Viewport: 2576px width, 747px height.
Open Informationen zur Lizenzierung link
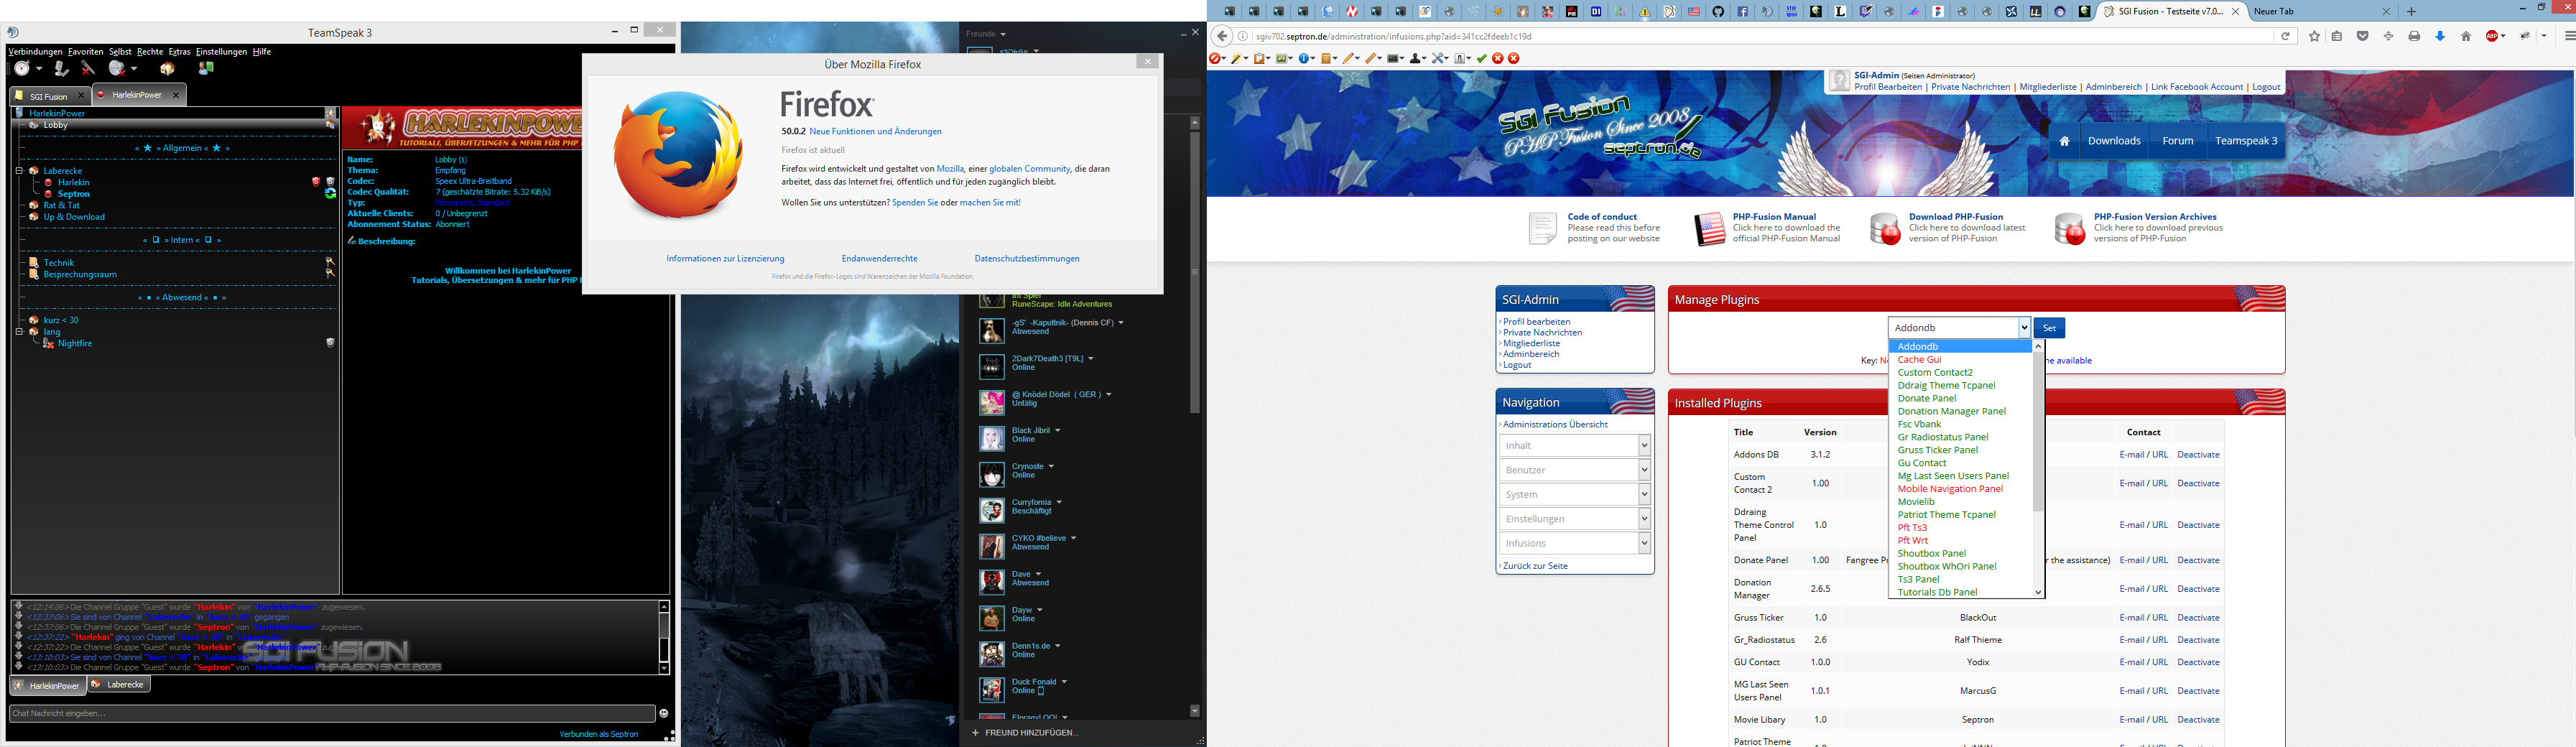point(725,258)
